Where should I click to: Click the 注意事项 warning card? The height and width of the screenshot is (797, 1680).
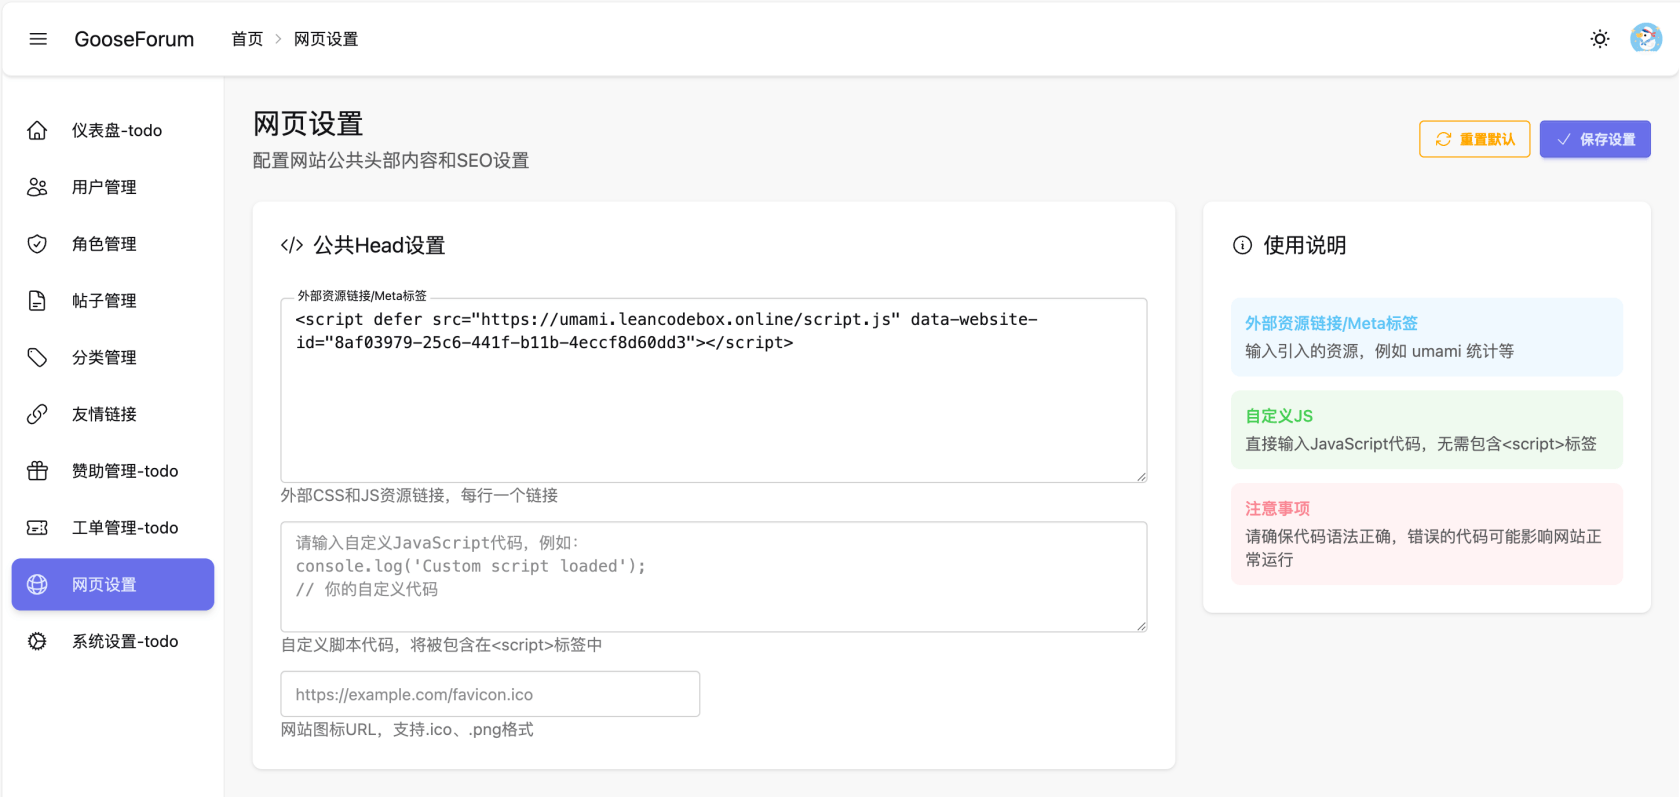click(x=1427, y=534)
